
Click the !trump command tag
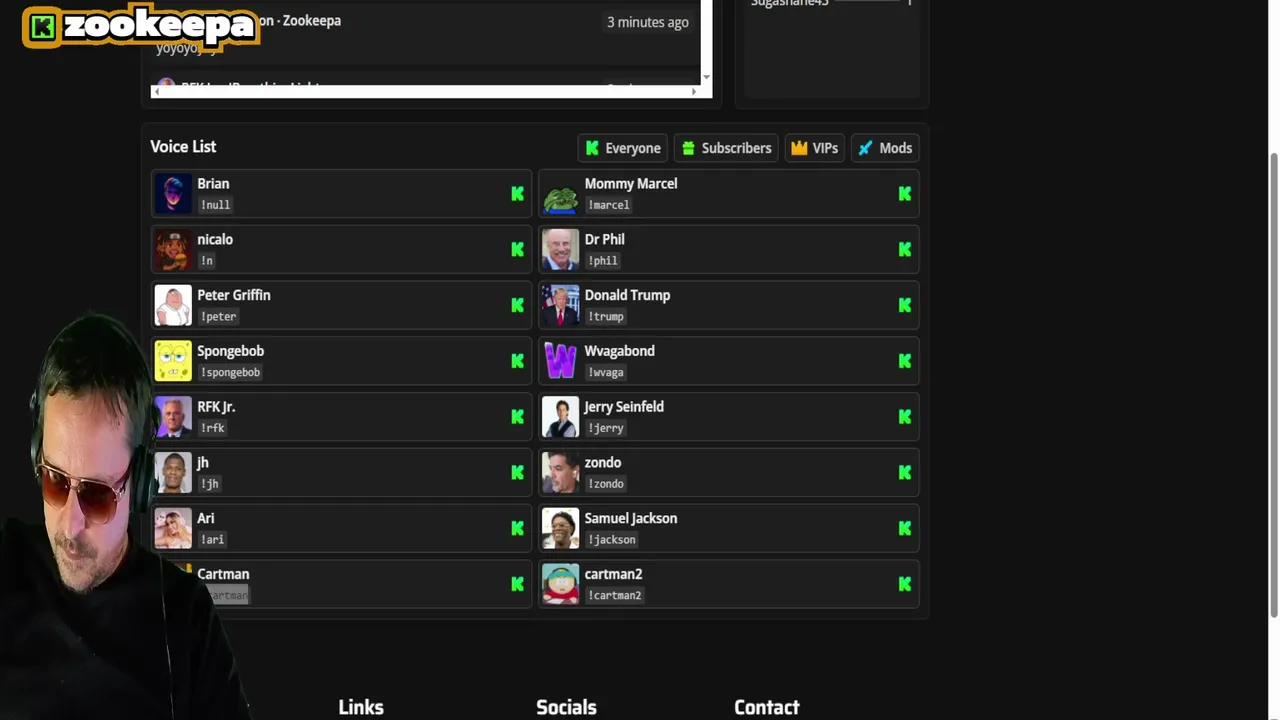tap(605, 316)
